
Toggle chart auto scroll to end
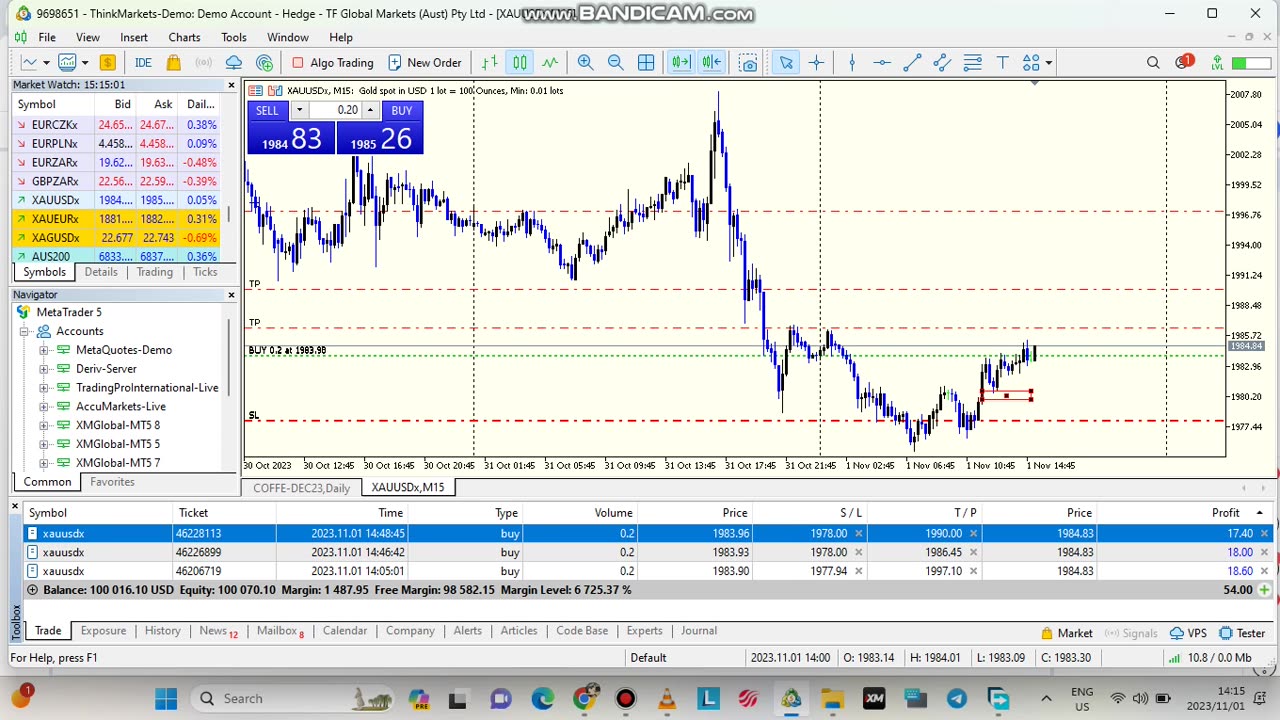click(x=681, y=62)
